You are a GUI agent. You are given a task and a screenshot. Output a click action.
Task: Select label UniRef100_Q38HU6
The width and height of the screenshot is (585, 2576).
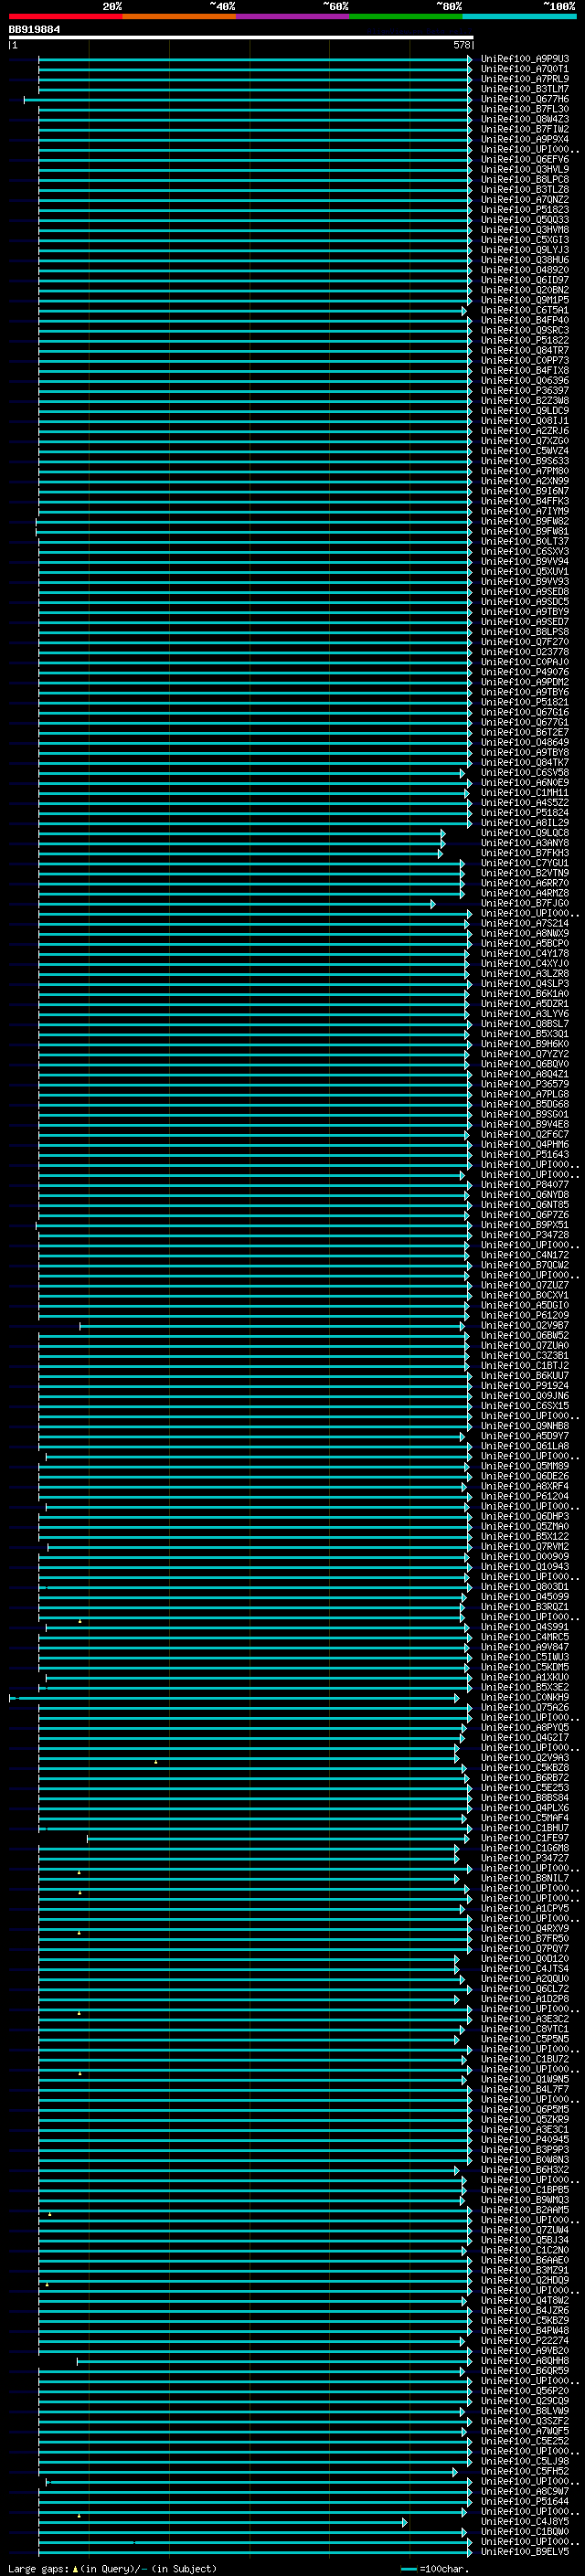pos(525,260)
